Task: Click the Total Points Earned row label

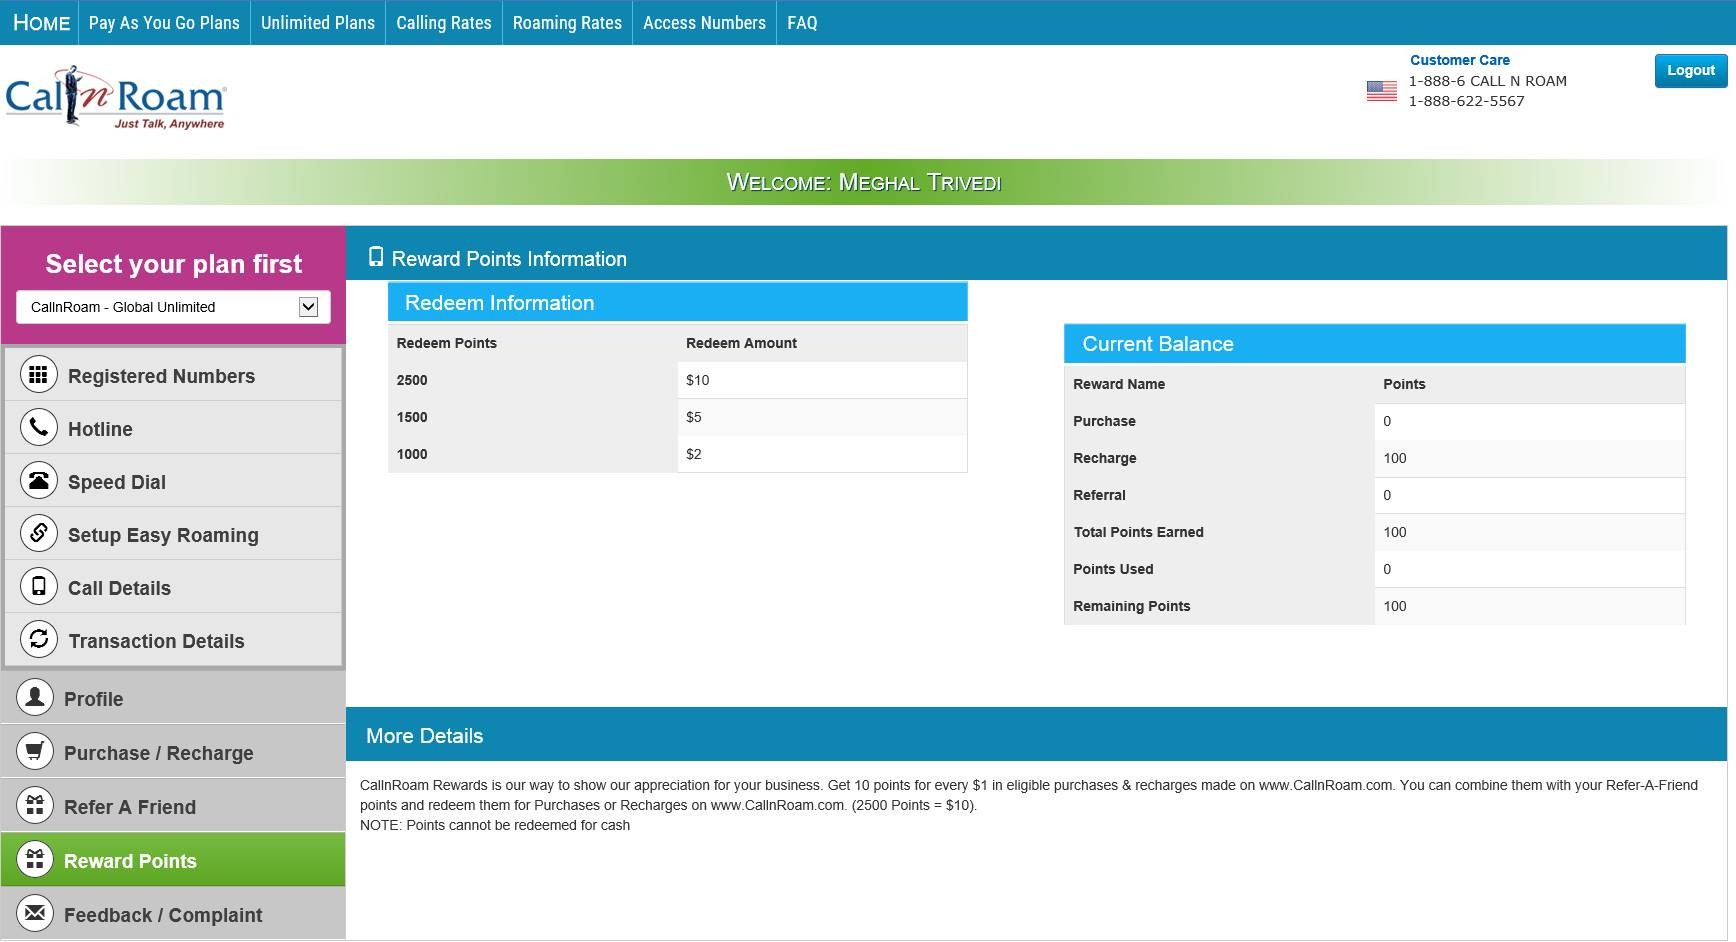Action: (1138, 532)
